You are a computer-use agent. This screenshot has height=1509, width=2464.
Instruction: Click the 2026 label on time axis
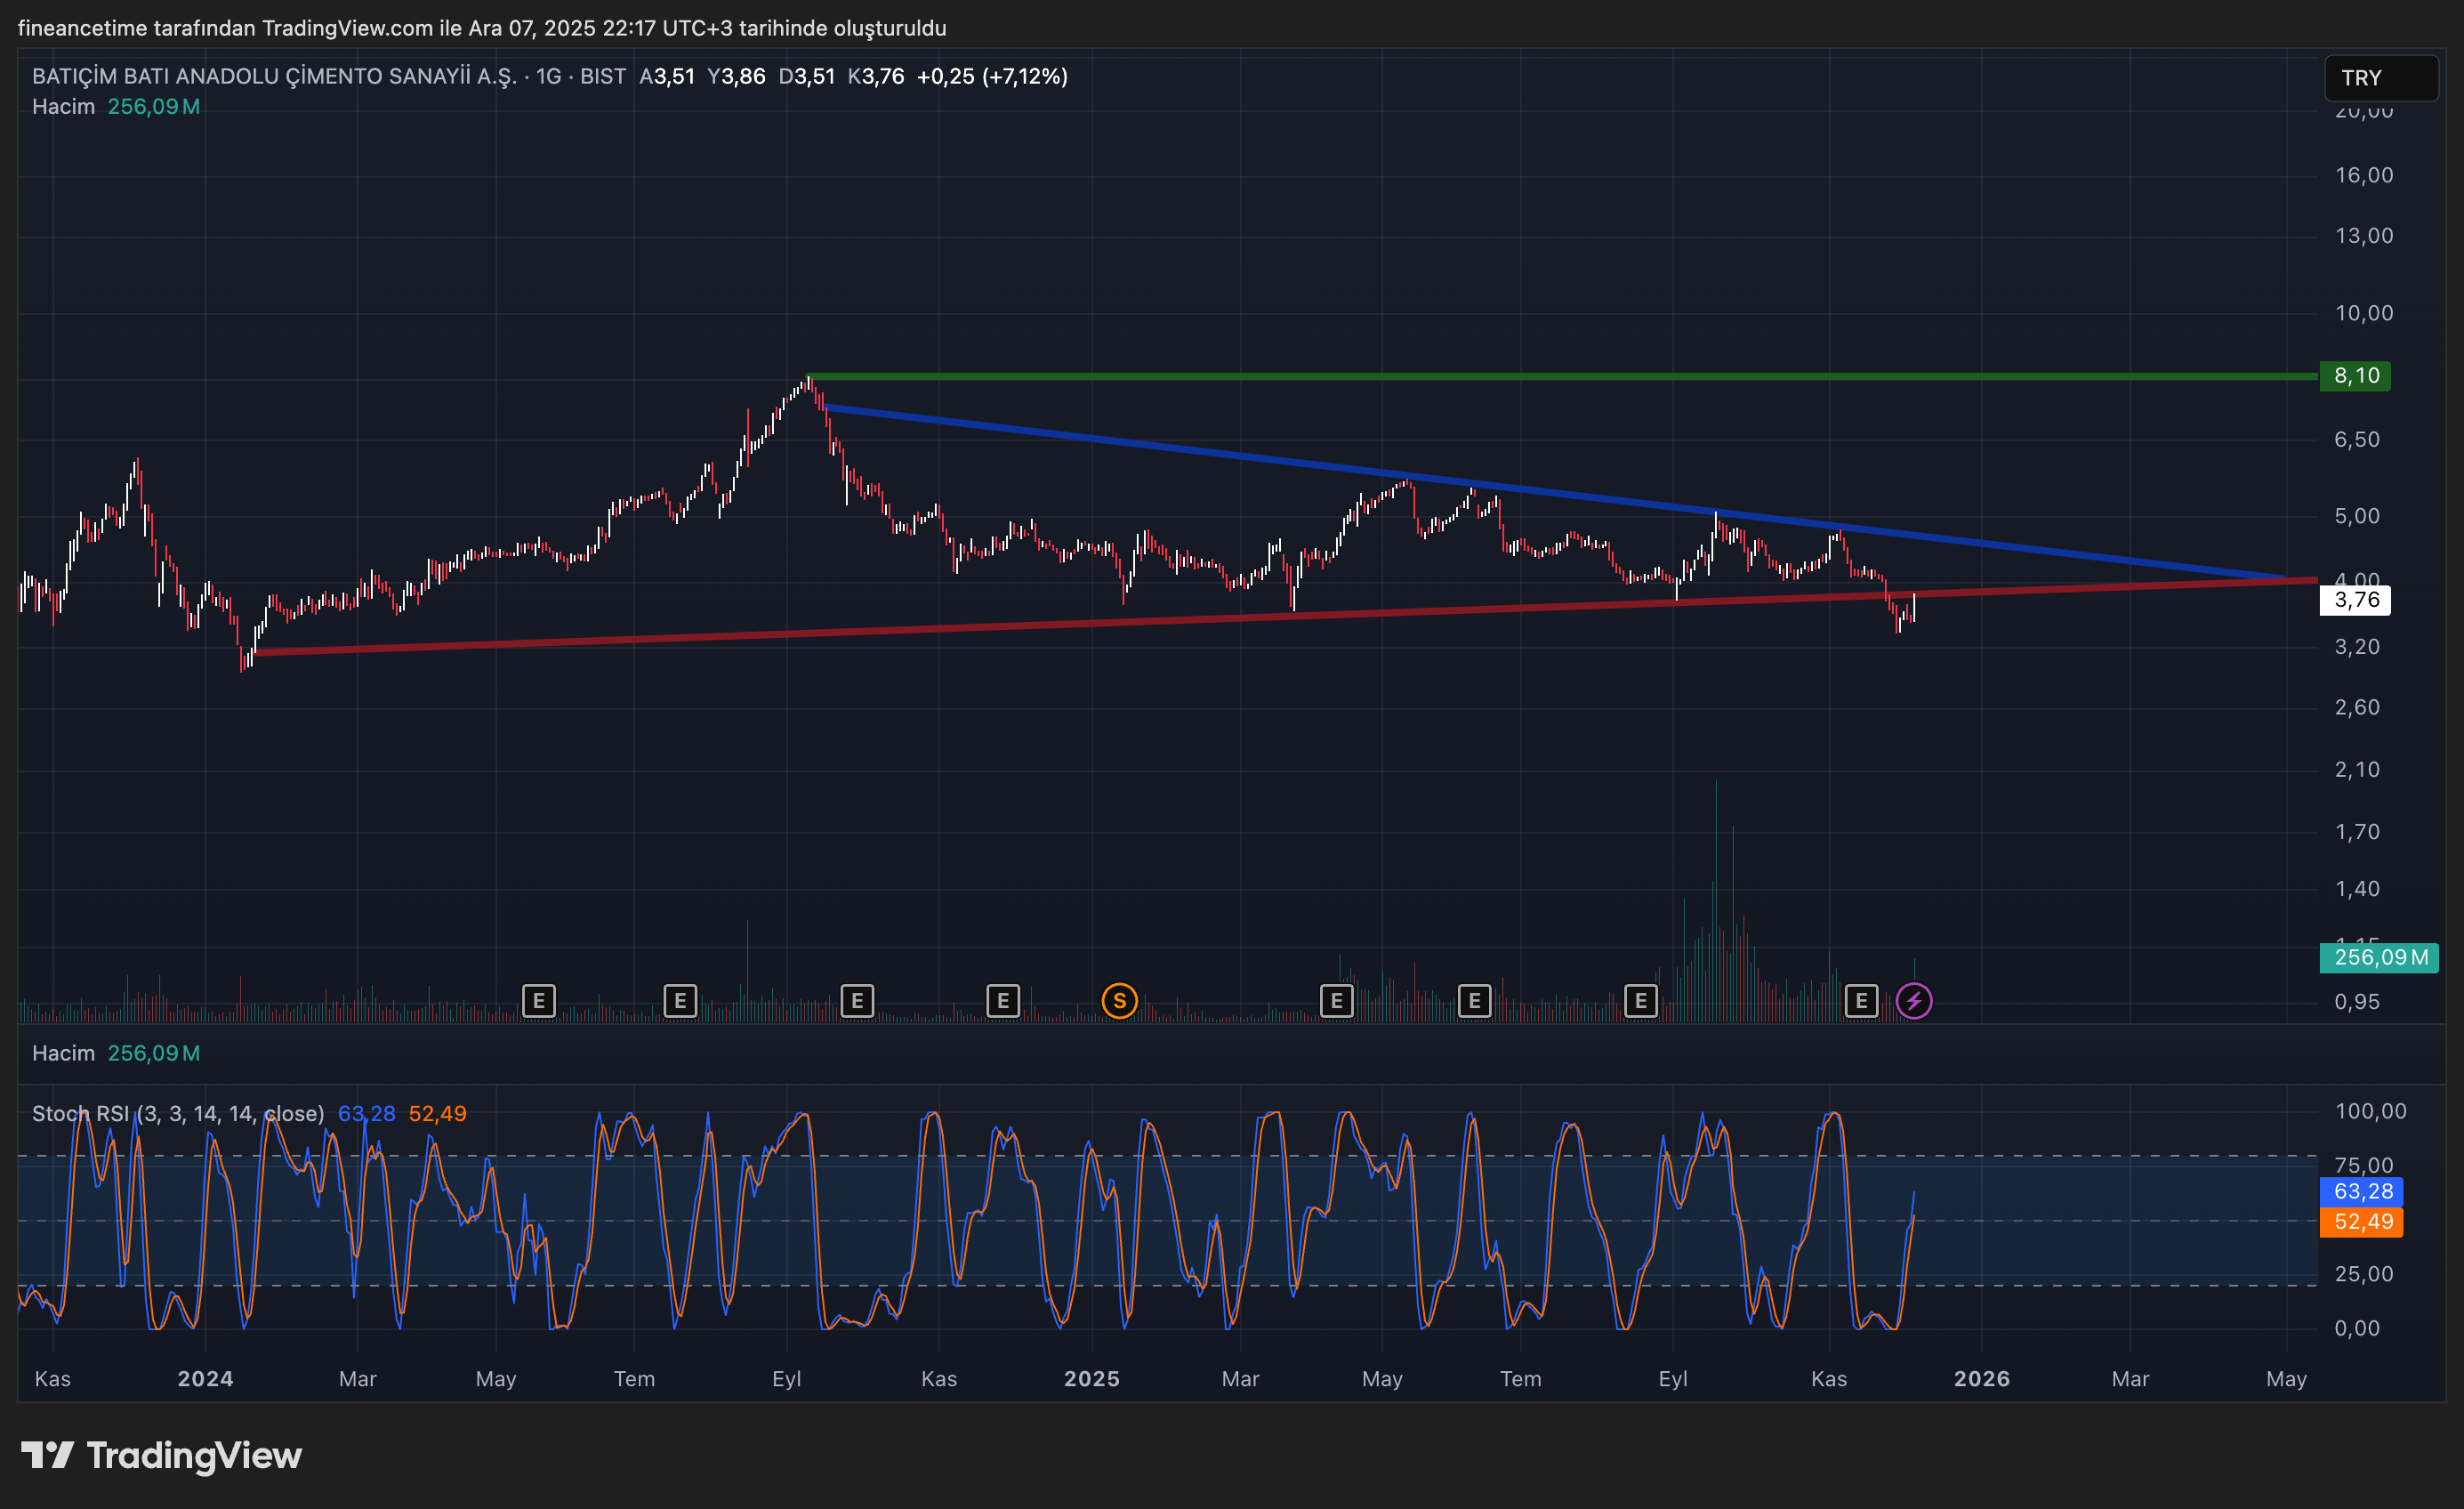pyautogui.click(x=1981, y=1378)
